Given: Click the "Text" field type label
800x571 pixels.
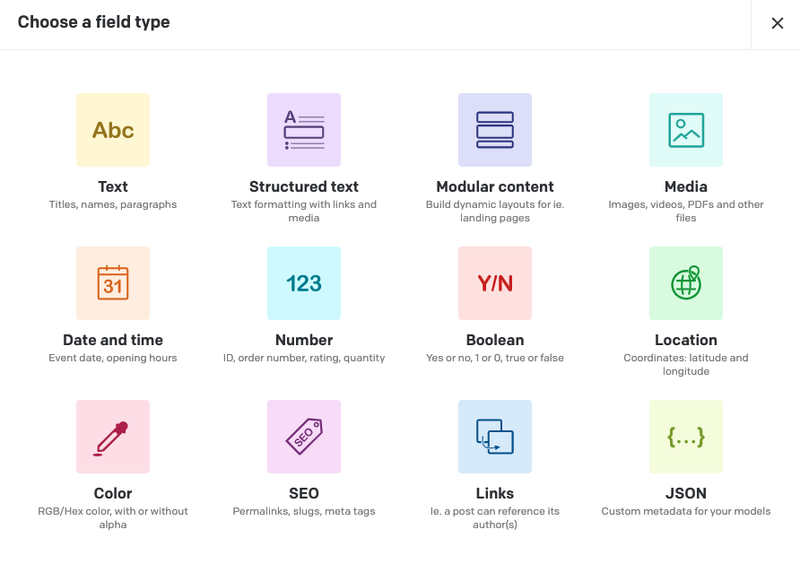Looking at the screenshot, I should tap(113, 187).
